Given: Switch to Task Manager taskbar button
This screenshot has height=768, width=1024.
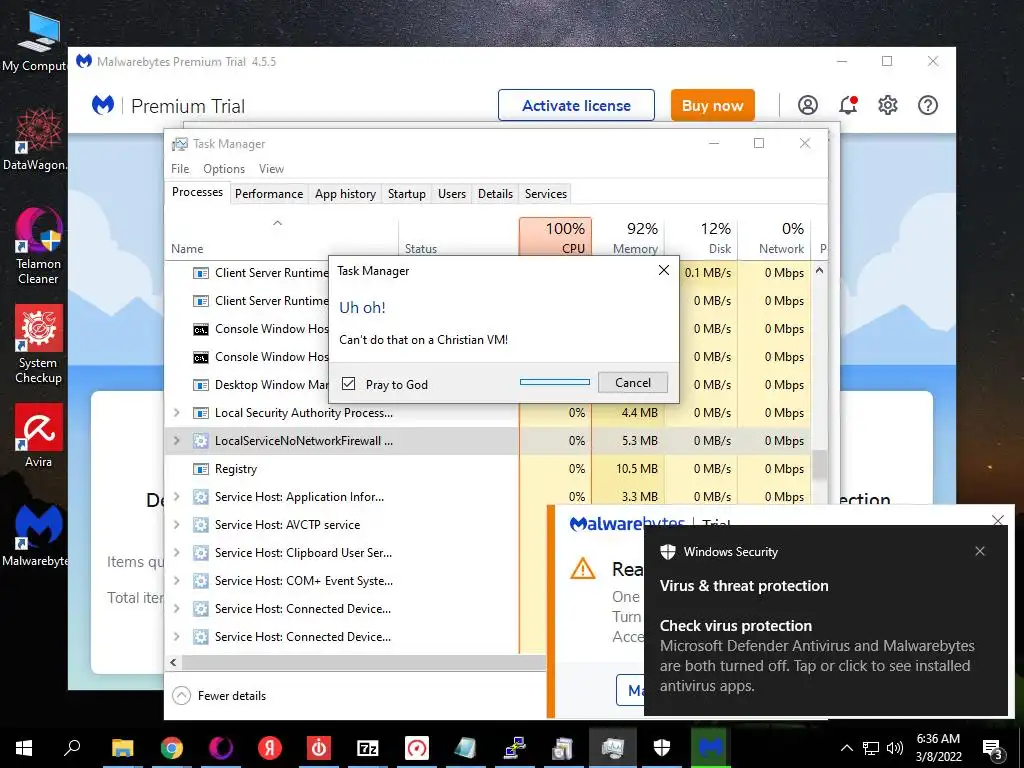Looking at the screenshot, I should pyautogui.click(x=613, y=748).
